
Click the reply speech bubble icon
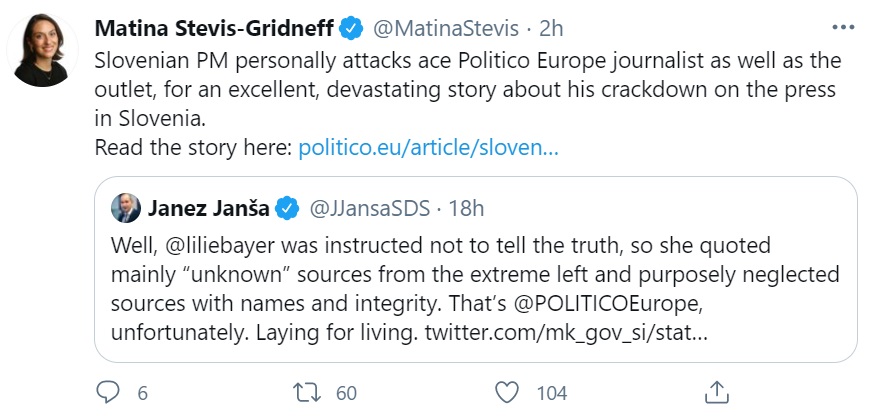point(108,392)
